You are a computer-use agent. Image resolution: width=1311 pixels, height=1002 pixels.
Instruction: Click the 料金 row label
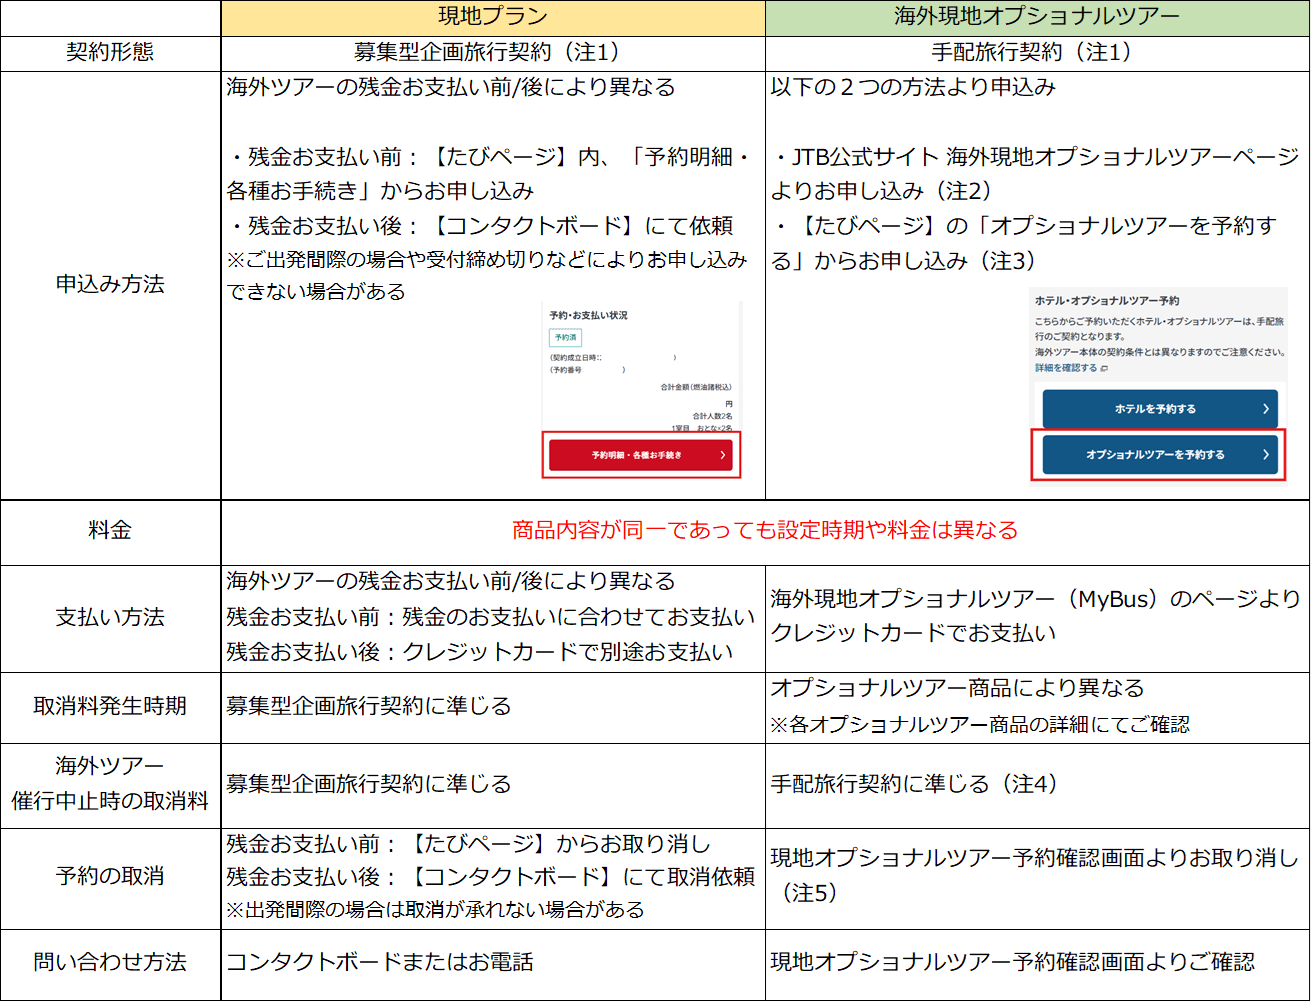[110, 530]
